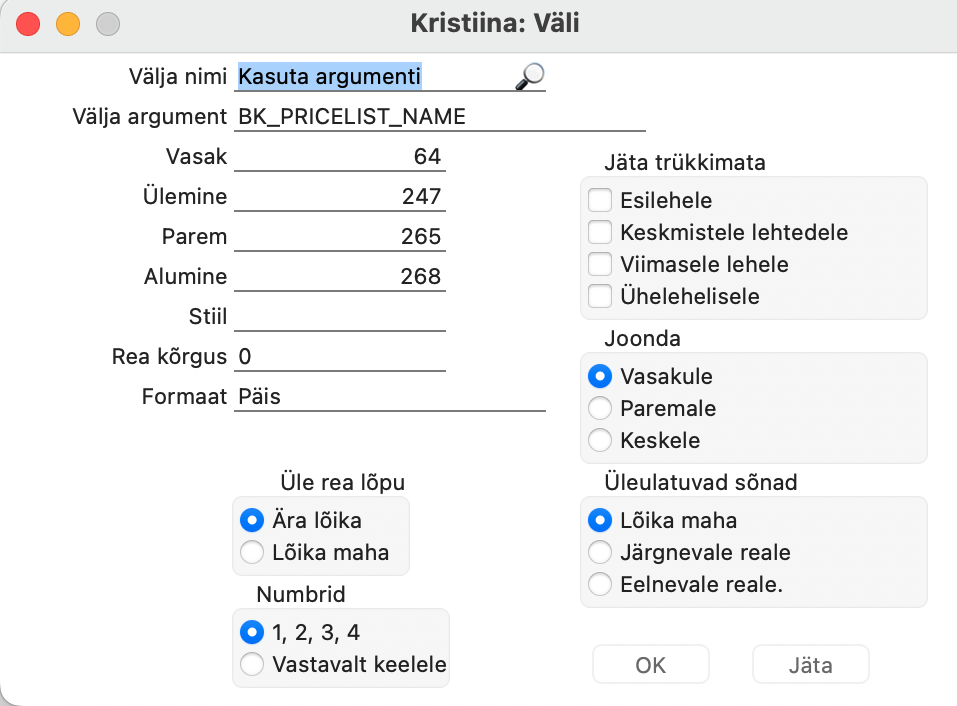
Task: Click into the empty Stiil field
Action: tap(340, 317)
